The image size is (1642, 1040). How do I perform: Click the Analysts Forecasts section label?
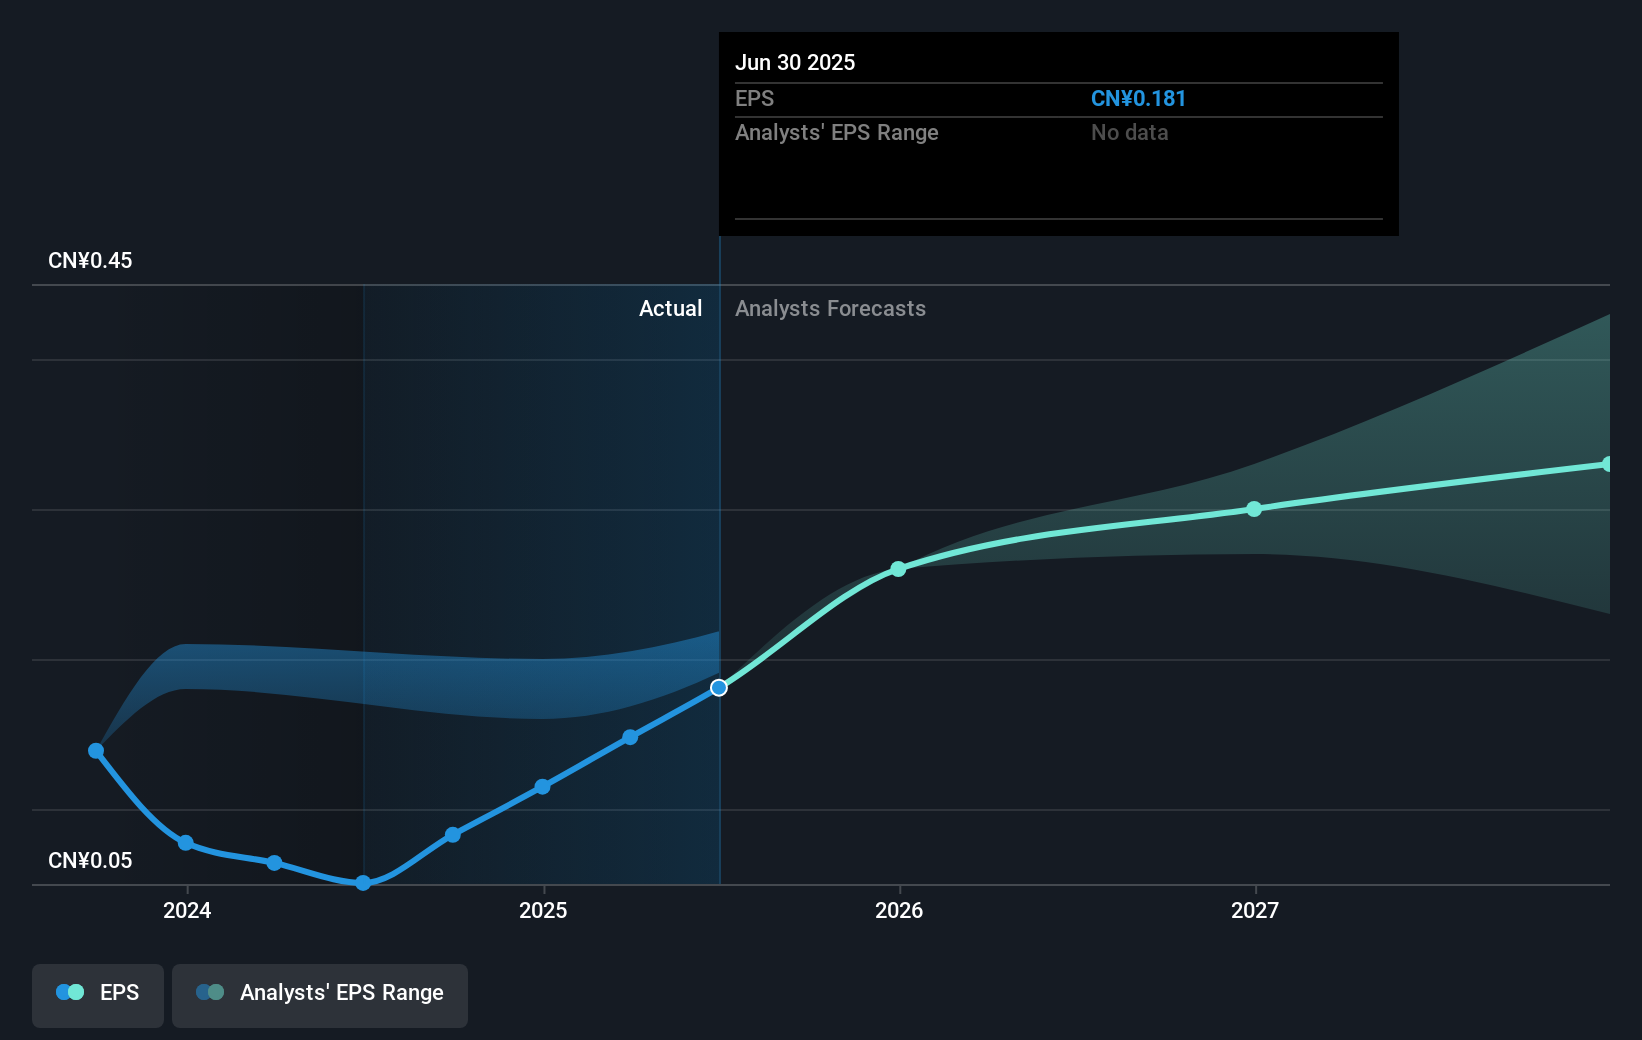pos(830,309)
